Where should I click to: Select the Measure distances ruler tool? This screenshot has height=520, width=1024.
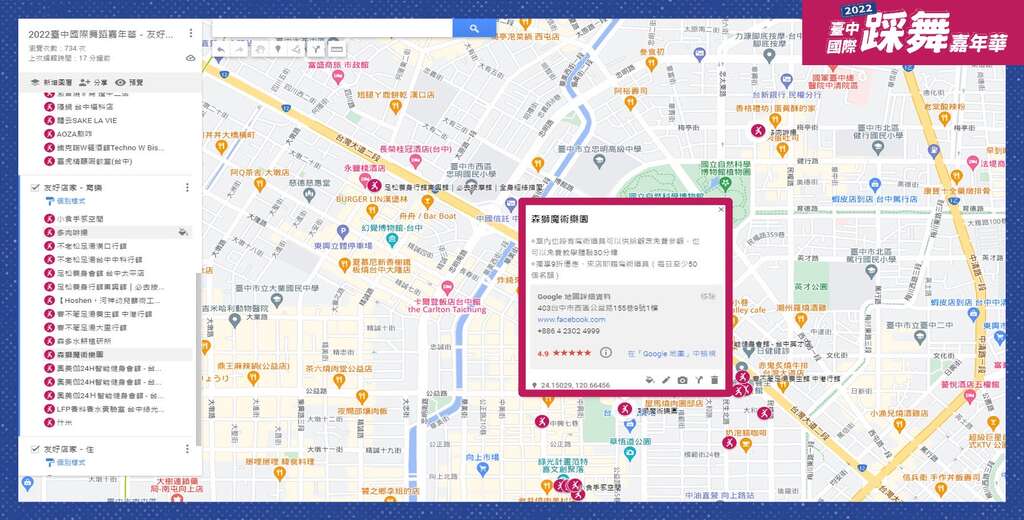(x=336, y=49)
